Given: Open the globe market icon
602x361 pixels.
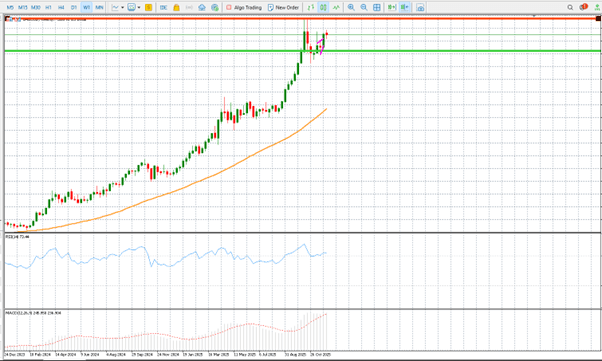Looking at the screenshot, I should click(x=215, y=7).
